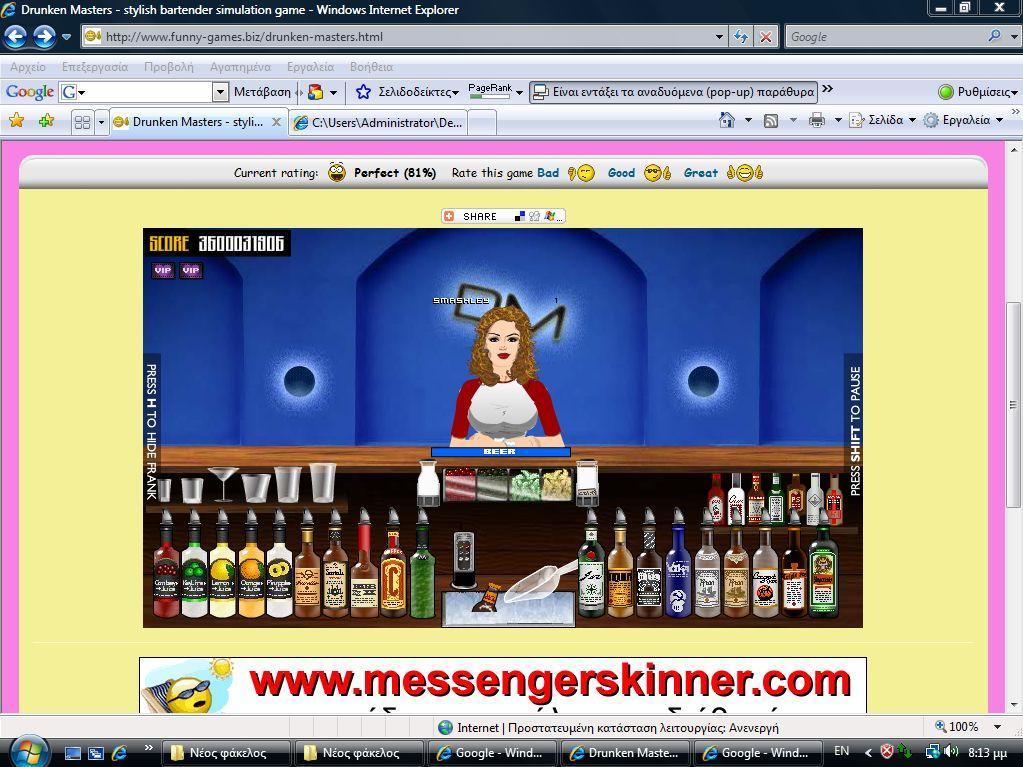Image resolution: width=1023 pixels, height=767 pixels.
Task: Pick the Orange Juice bottle
Action: tap(251, 565)
